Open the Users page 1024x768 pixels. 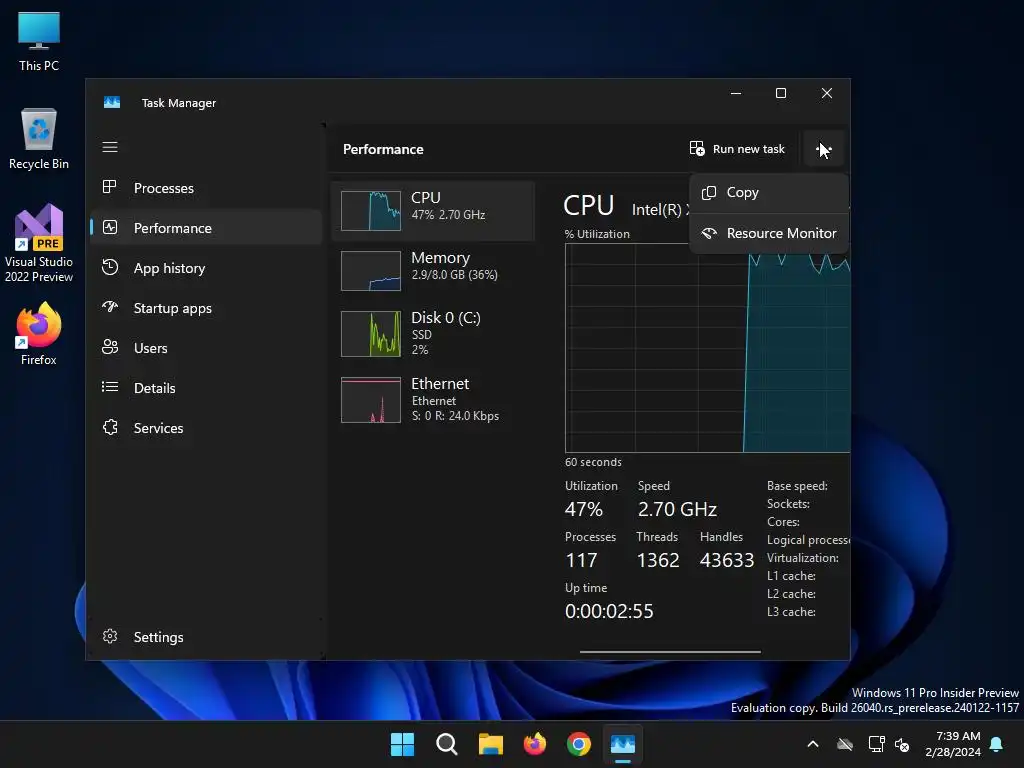coord(206,348)
